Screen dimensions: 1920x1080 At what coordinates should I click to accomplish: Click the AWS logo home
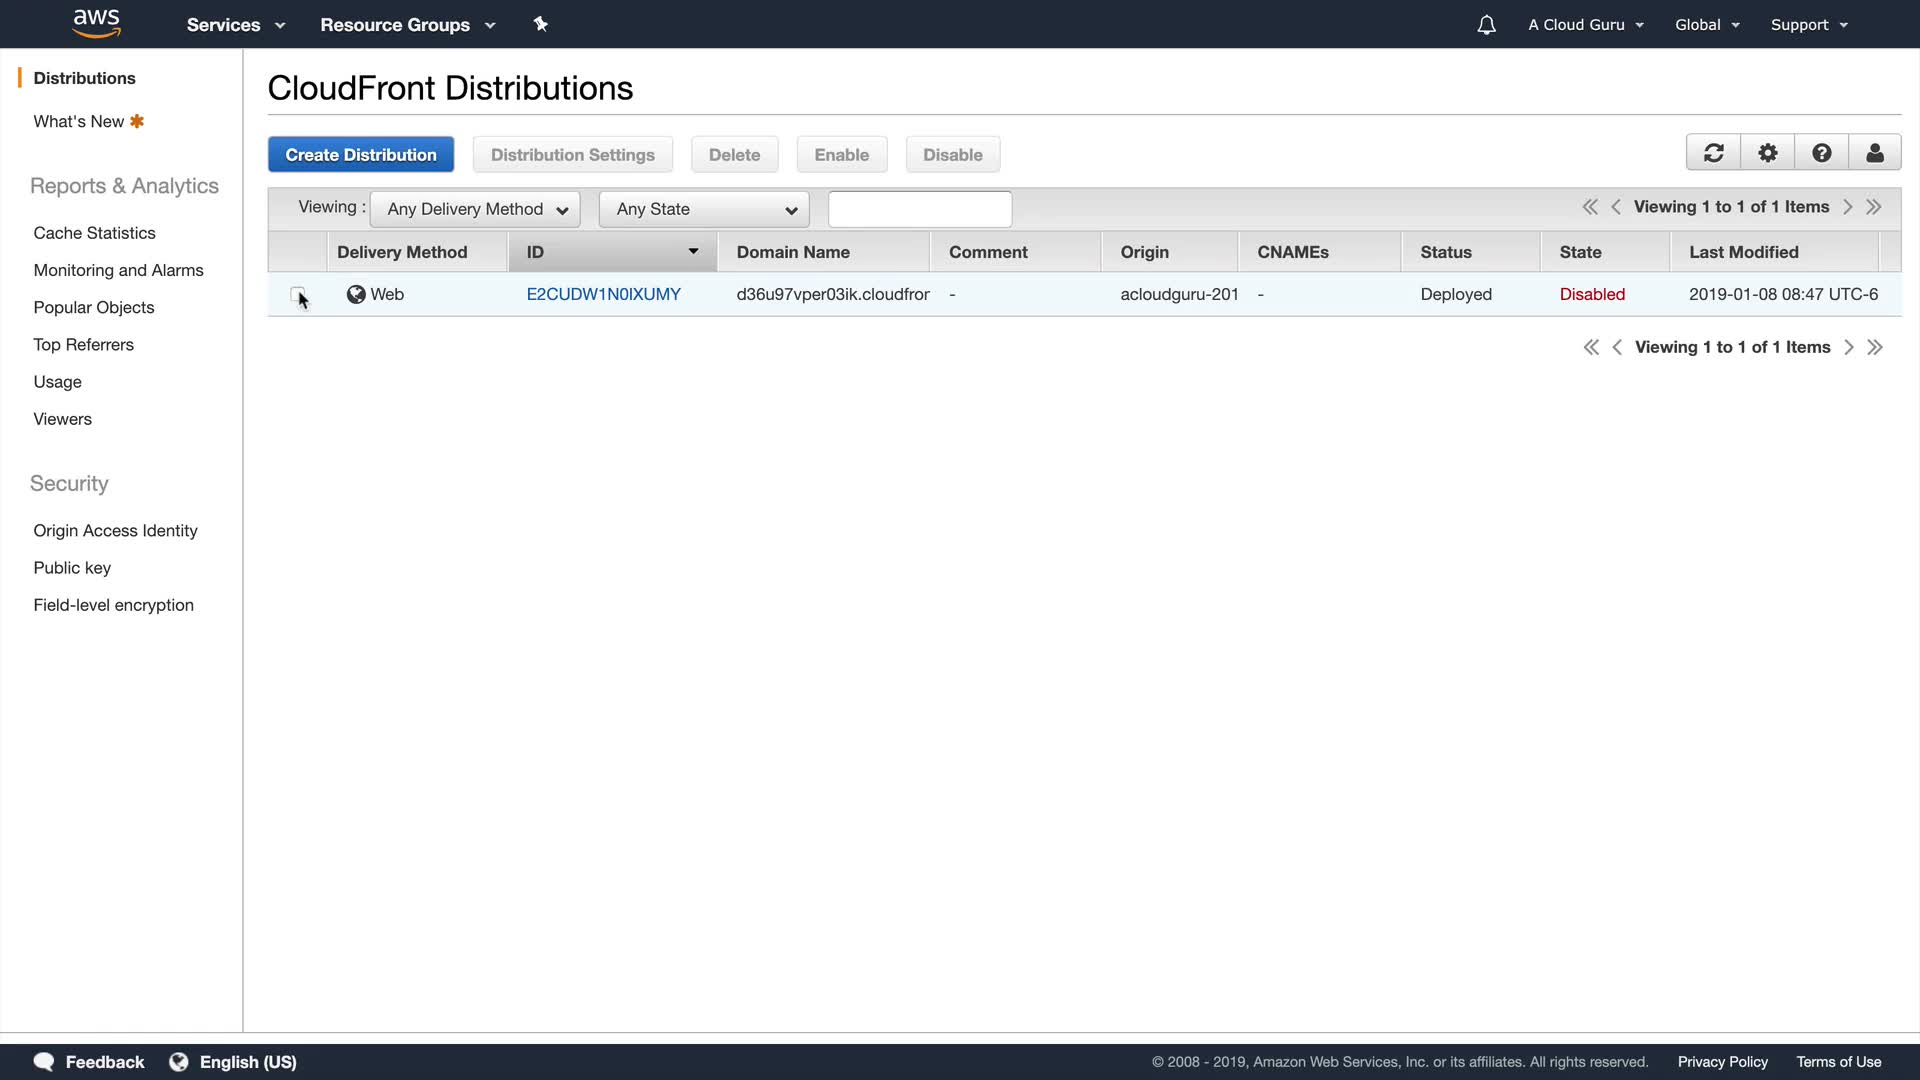point(97,23)
